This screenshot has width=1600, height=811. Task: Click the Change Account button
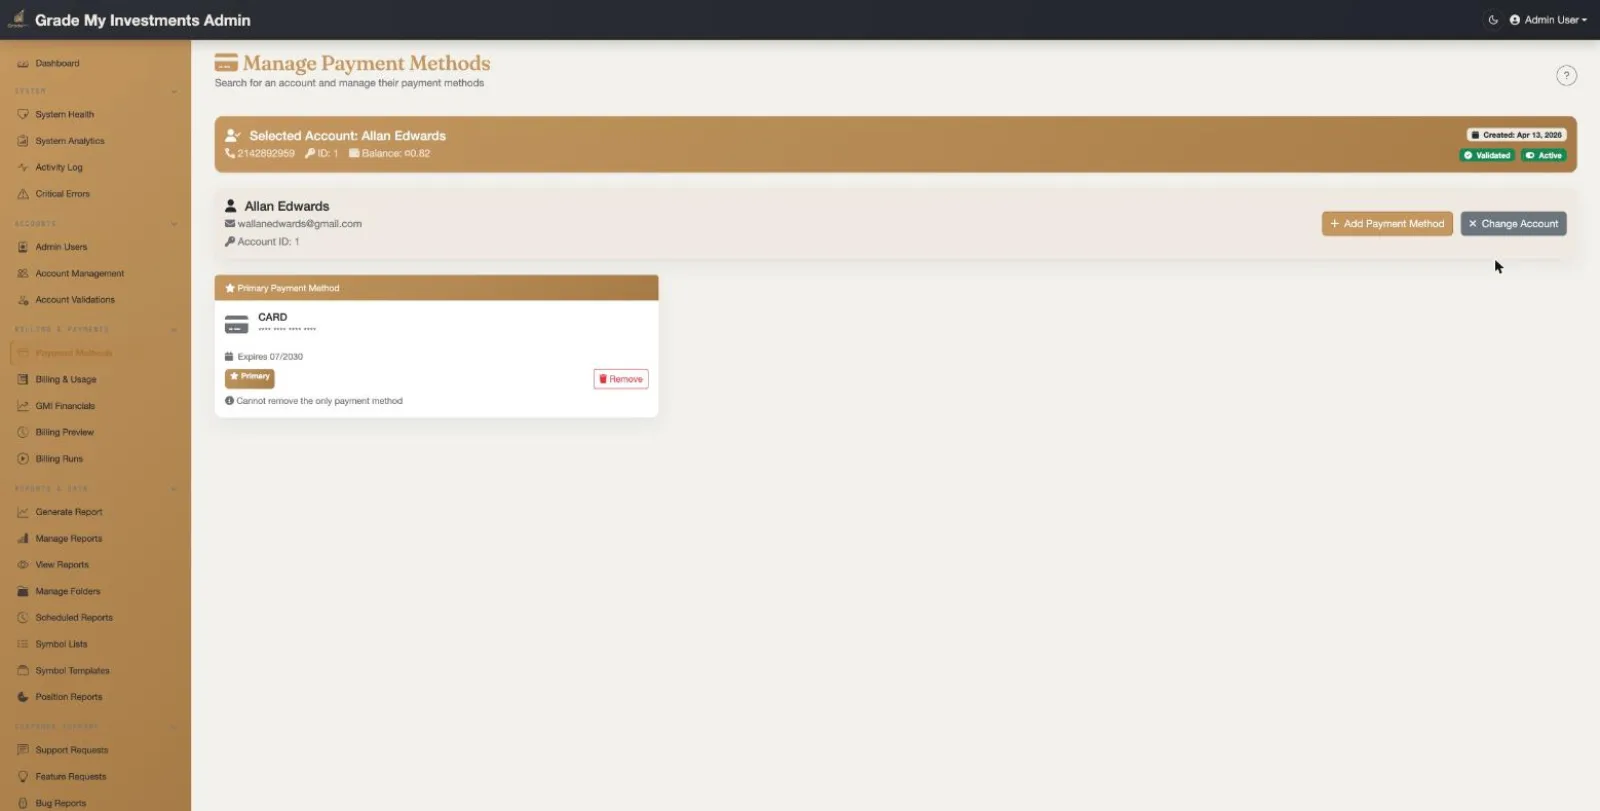click(x=1513, y=224)
